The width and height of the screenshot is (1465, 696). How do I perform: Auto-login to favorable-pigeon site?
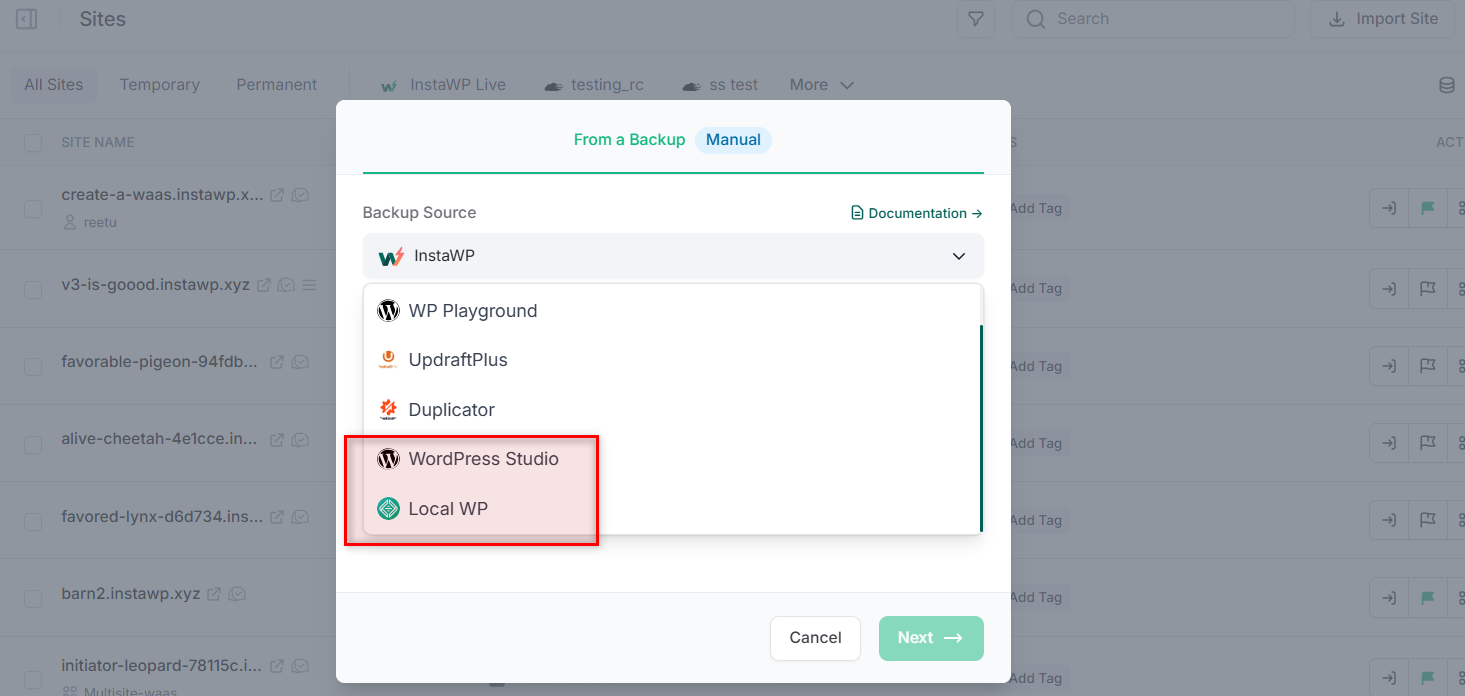tap(1389, 366)
